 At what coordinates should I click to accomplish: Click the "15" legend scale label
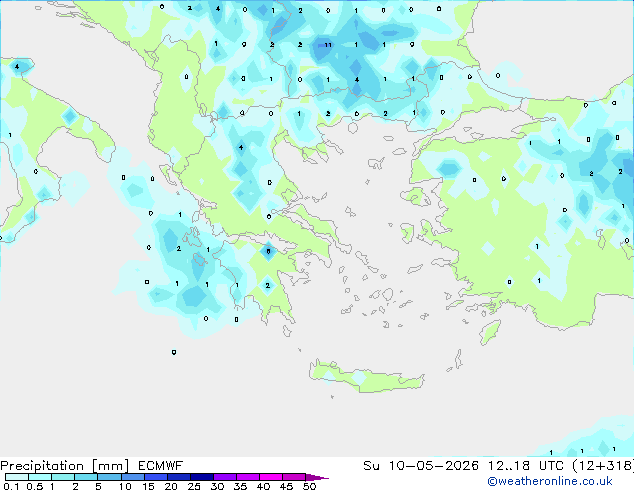pos(148,486)
